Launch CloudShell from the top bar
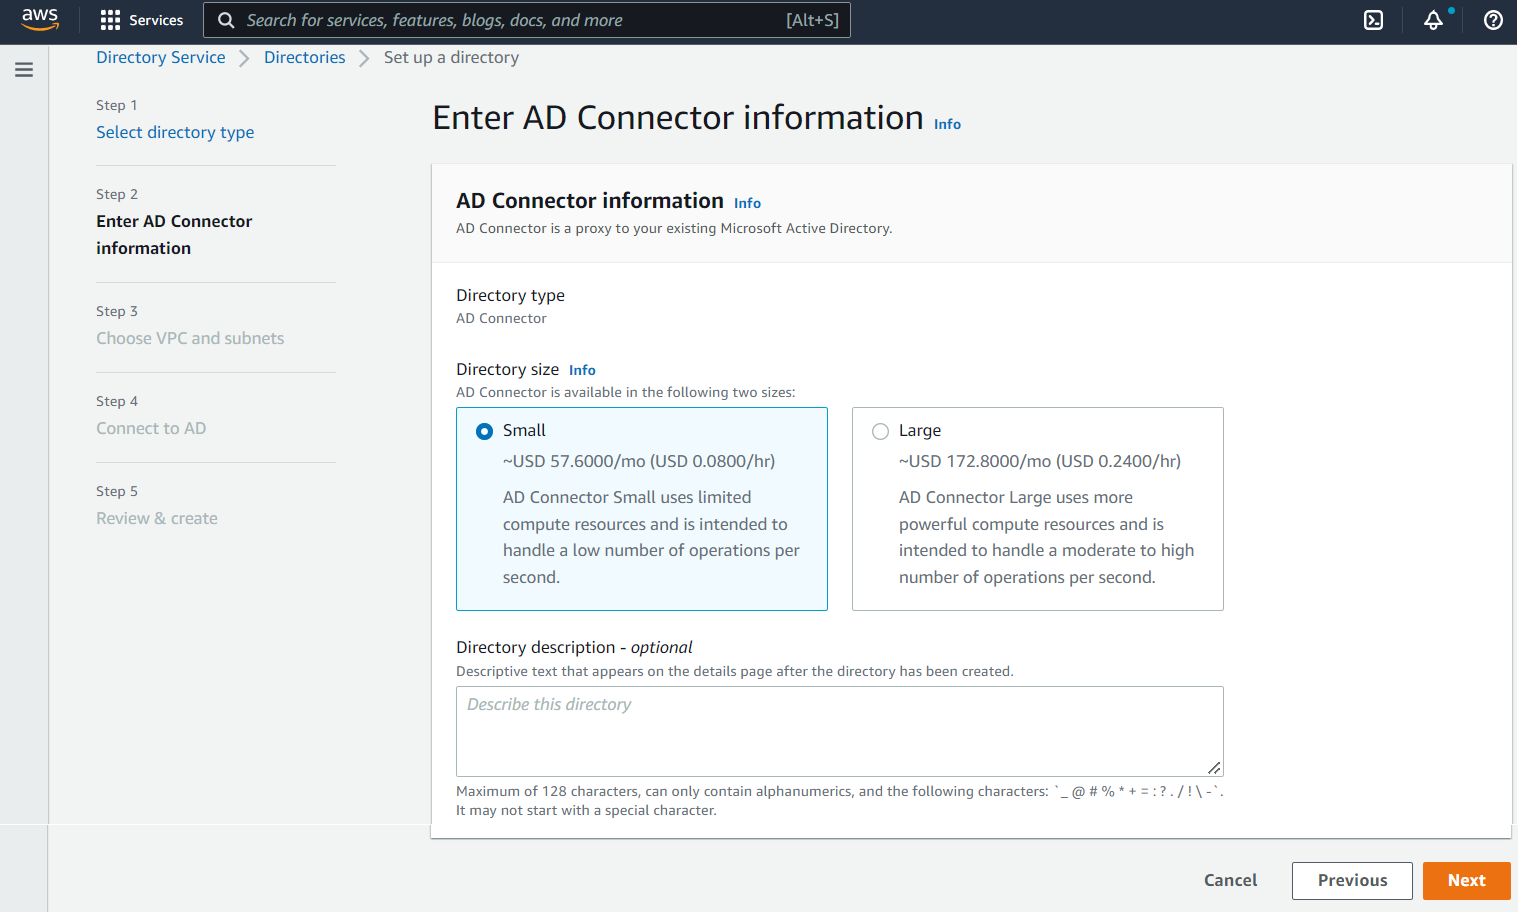Viewport: 1518px width, 912px height. click(1373, 20)
